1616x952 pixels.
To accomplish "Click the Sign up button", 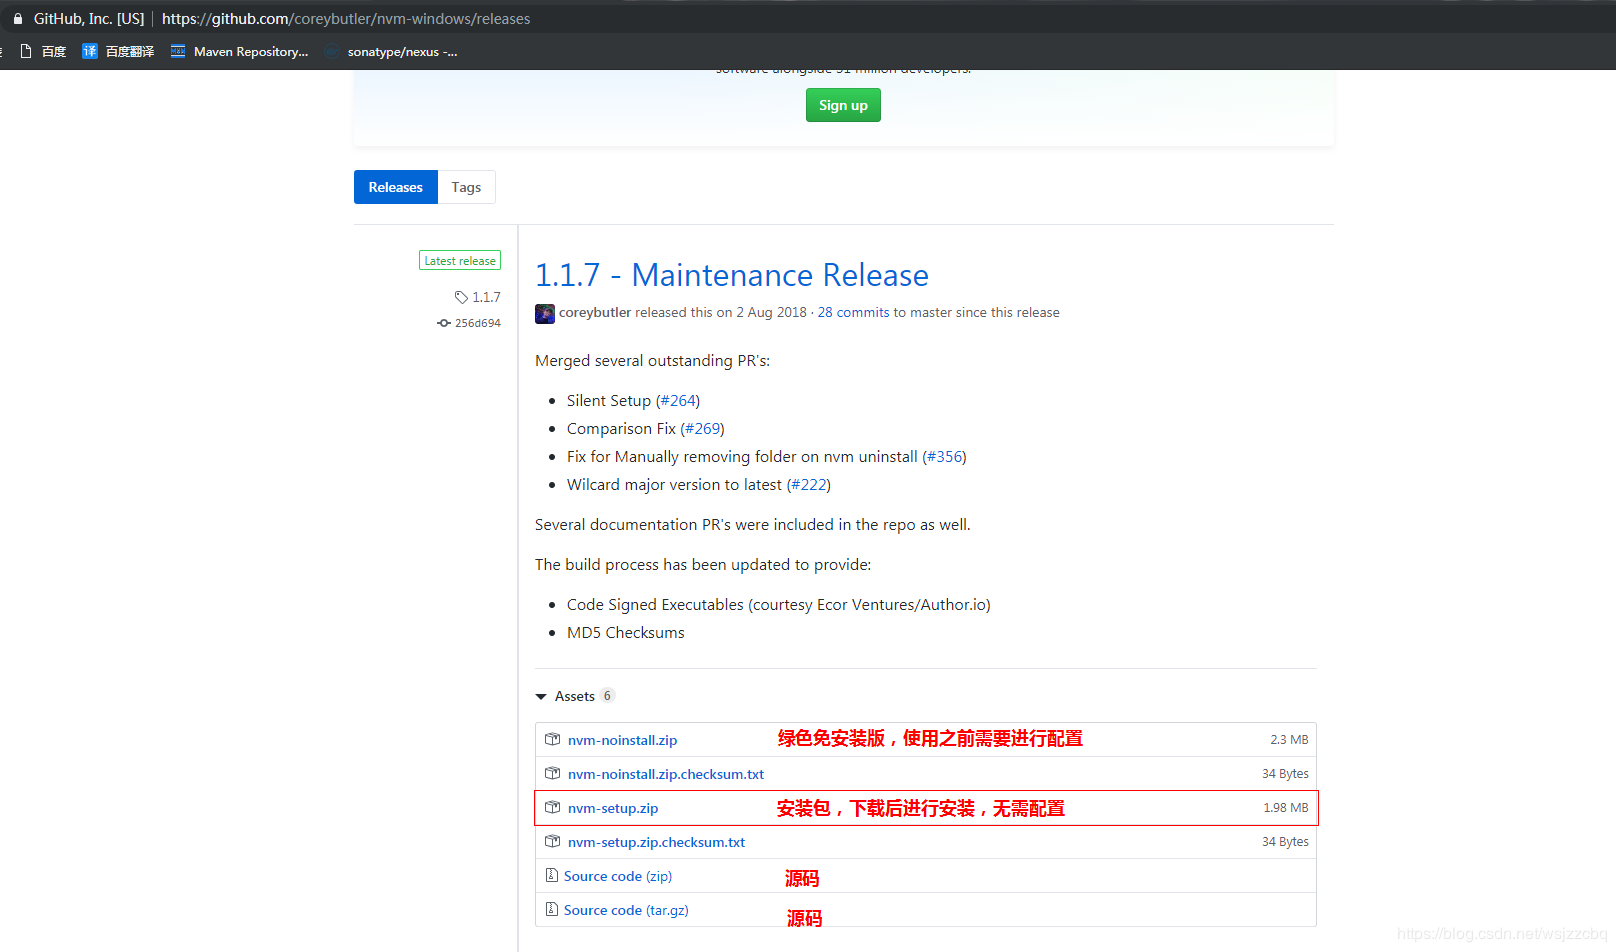I will 842,105.
